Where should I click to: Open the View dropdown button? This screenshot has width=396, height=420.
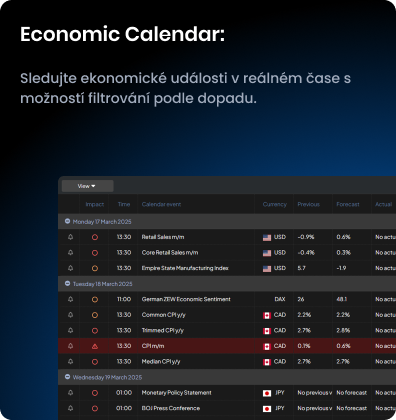click(88, 186)
